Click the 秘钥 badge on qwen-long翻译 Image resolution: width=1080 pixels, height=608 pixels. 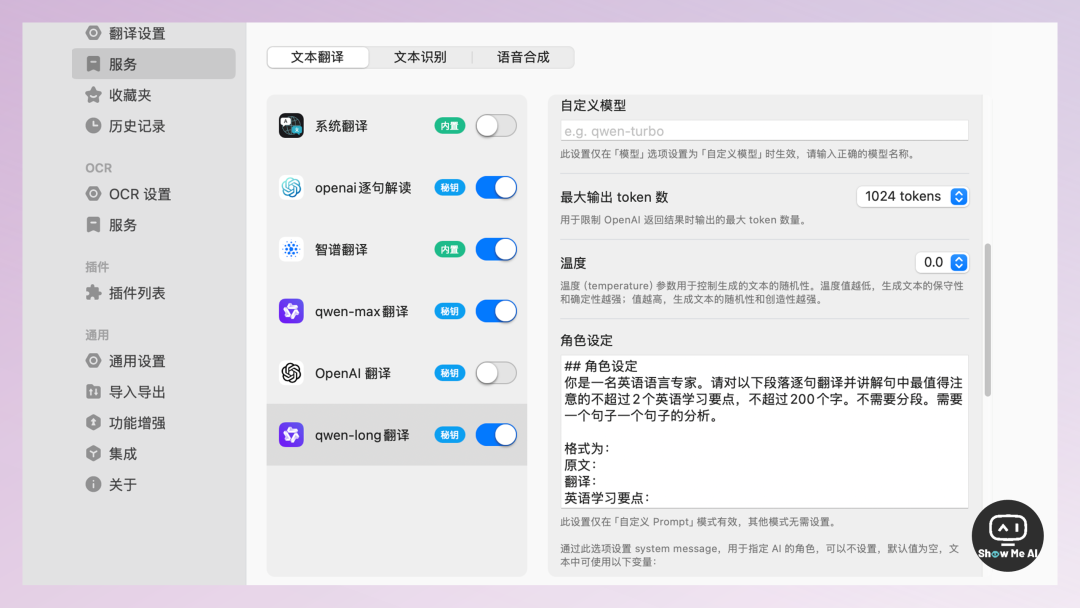(x=450, y=434)
